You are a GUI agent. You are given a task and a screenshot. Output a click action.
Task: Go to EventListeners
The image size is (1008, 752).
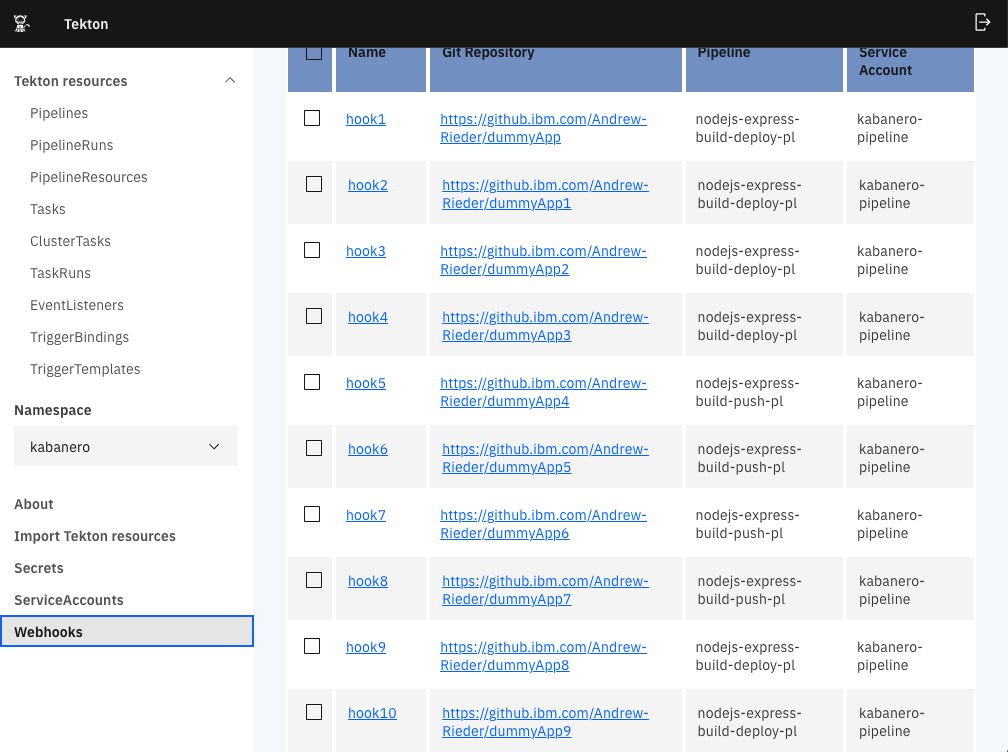click(x=77, y=305)
